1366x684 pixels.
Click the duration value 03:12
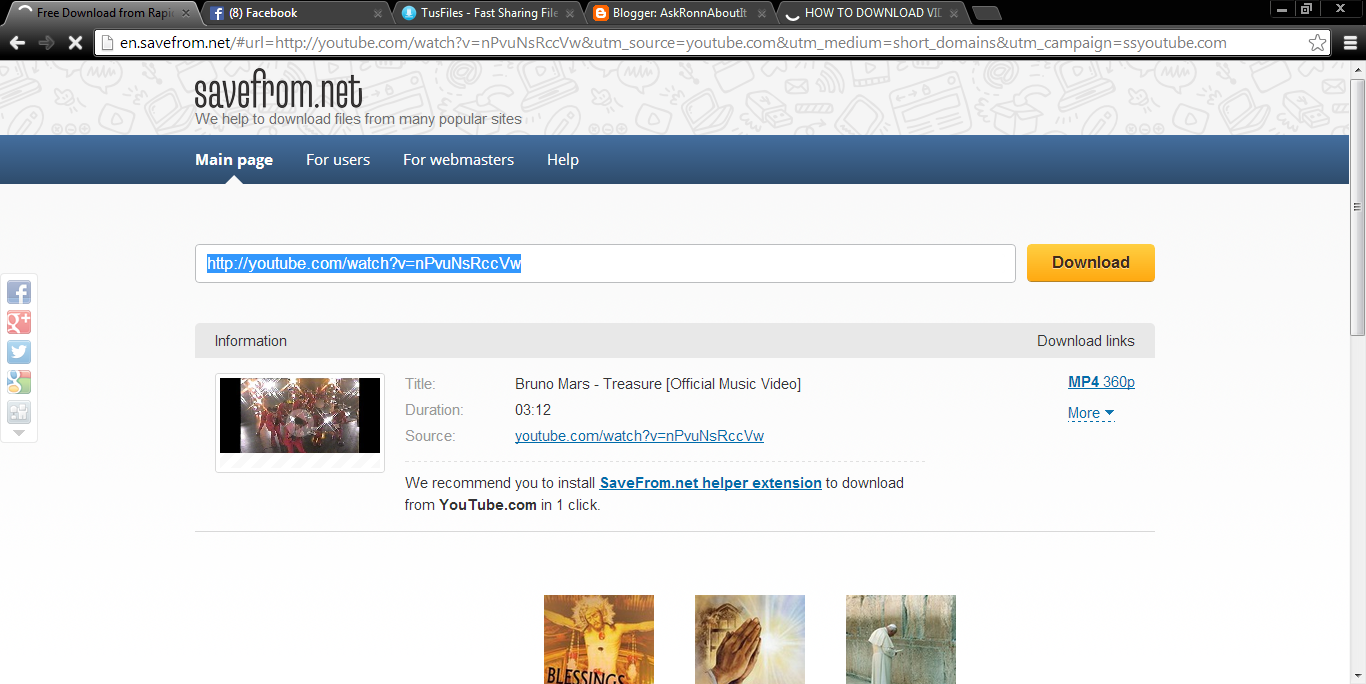[533, 410]
